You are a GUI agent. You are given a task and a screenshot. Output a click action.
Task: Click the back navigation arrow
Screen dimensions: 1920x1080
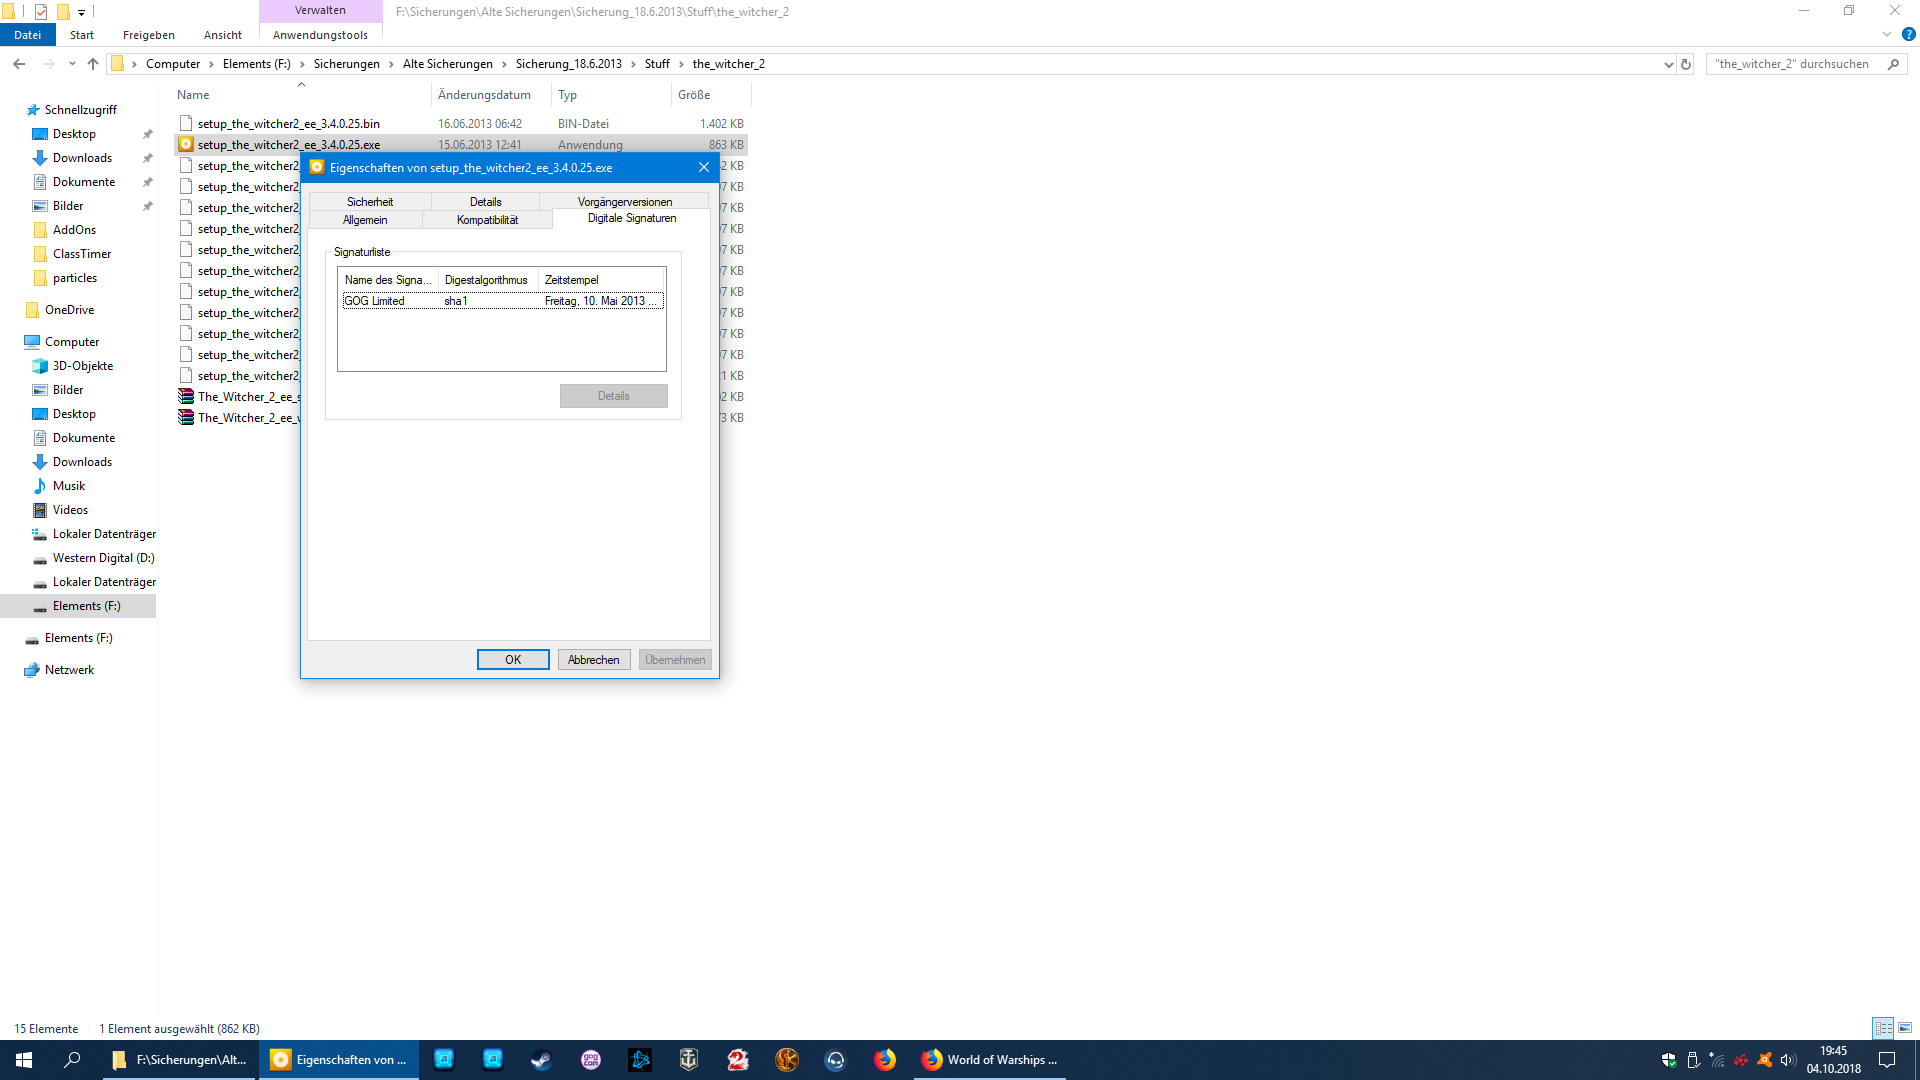click(x=19, y=64)
